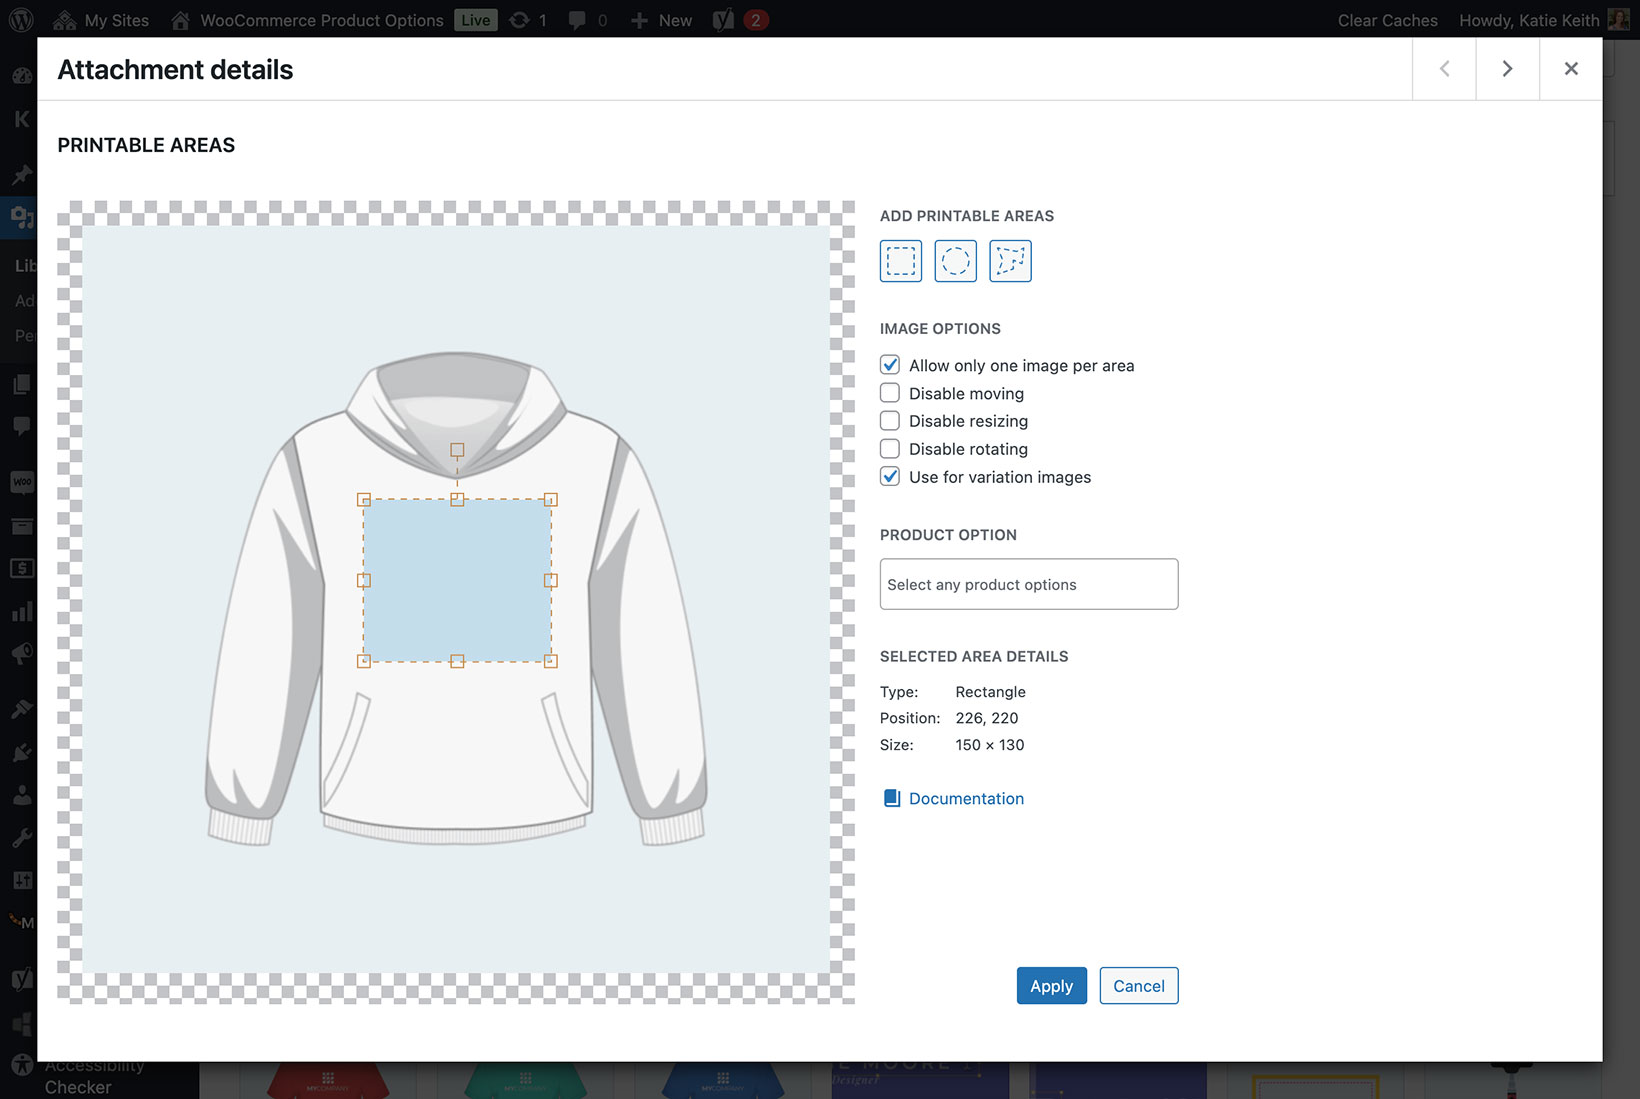Screen dimensions: 1640x1099
Task: Uncheck Allow only one image per area
Action: (890, 365)
